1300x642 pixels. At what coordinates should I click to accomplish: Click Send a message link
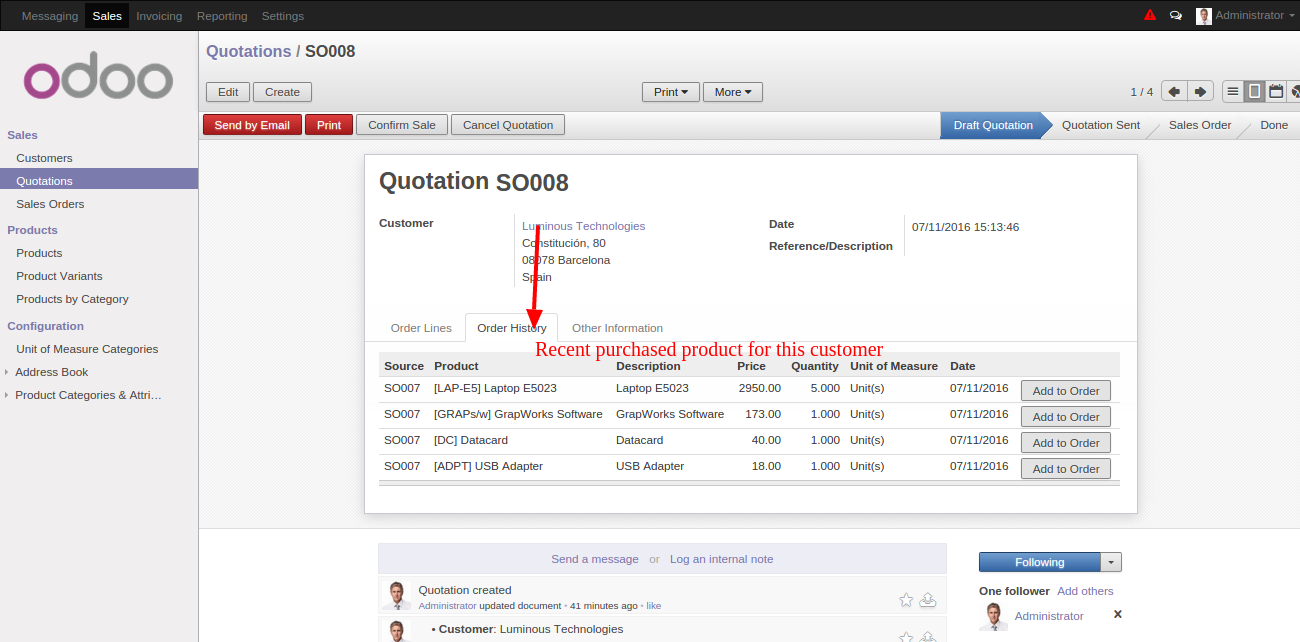coord(595,559)
